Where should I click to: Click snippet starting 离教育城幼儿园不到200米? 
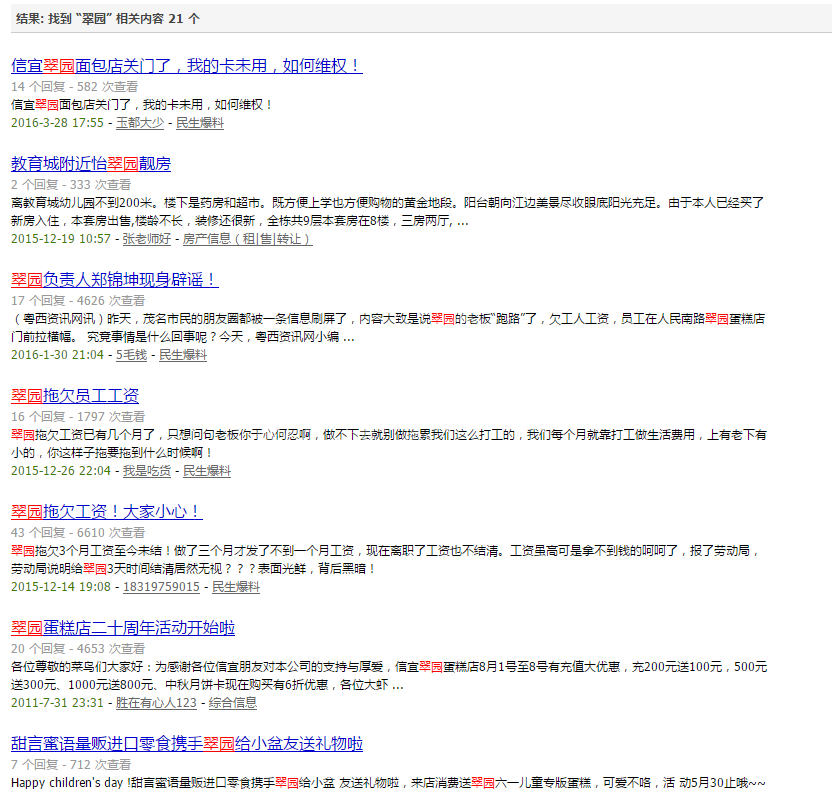click(387, 212)
